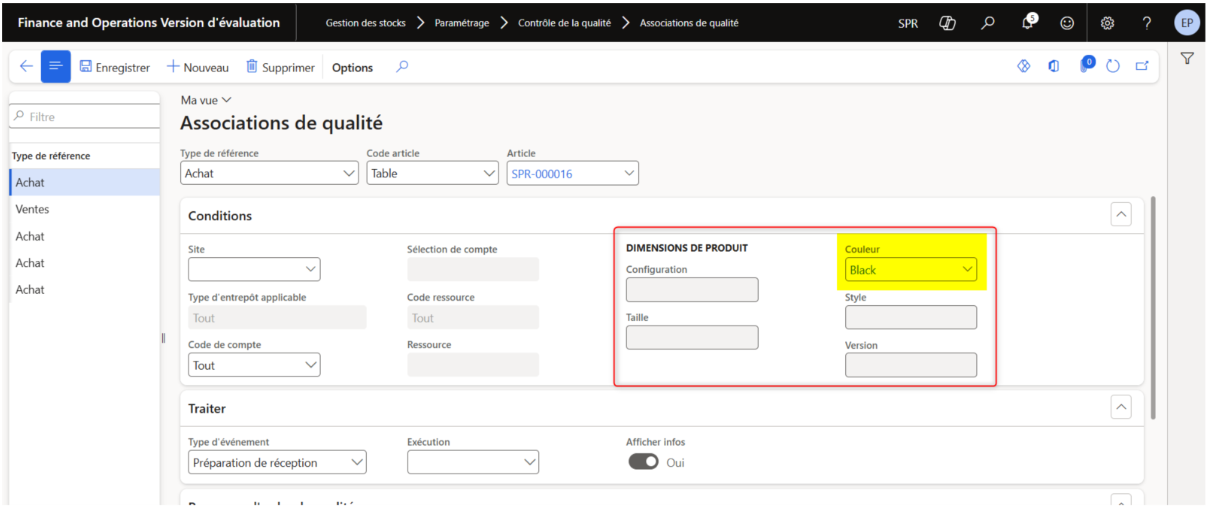This screenshot has height=508, width=1207.
Task: Click the refresh page icon
Action: (1113, 67)
